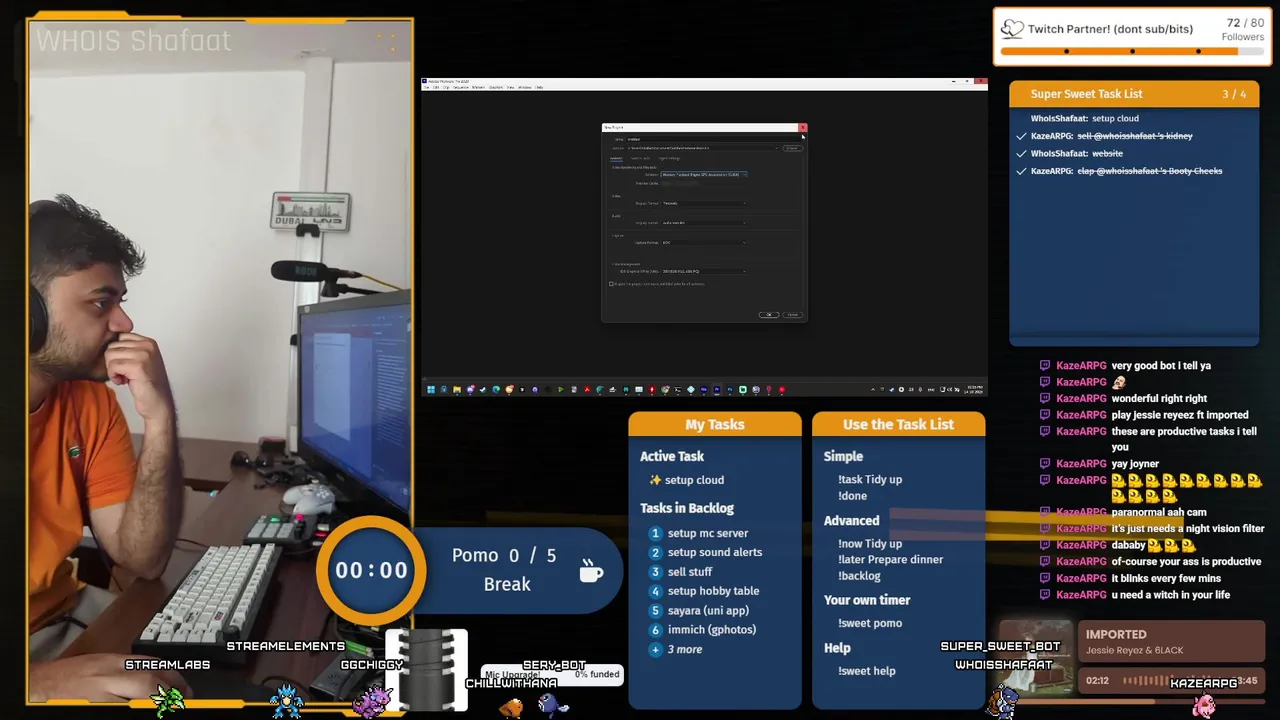Click the number 3 badge for sell stuff
Image resolution: width=1280 pixels, height=720 pixels.
[655, 572]
